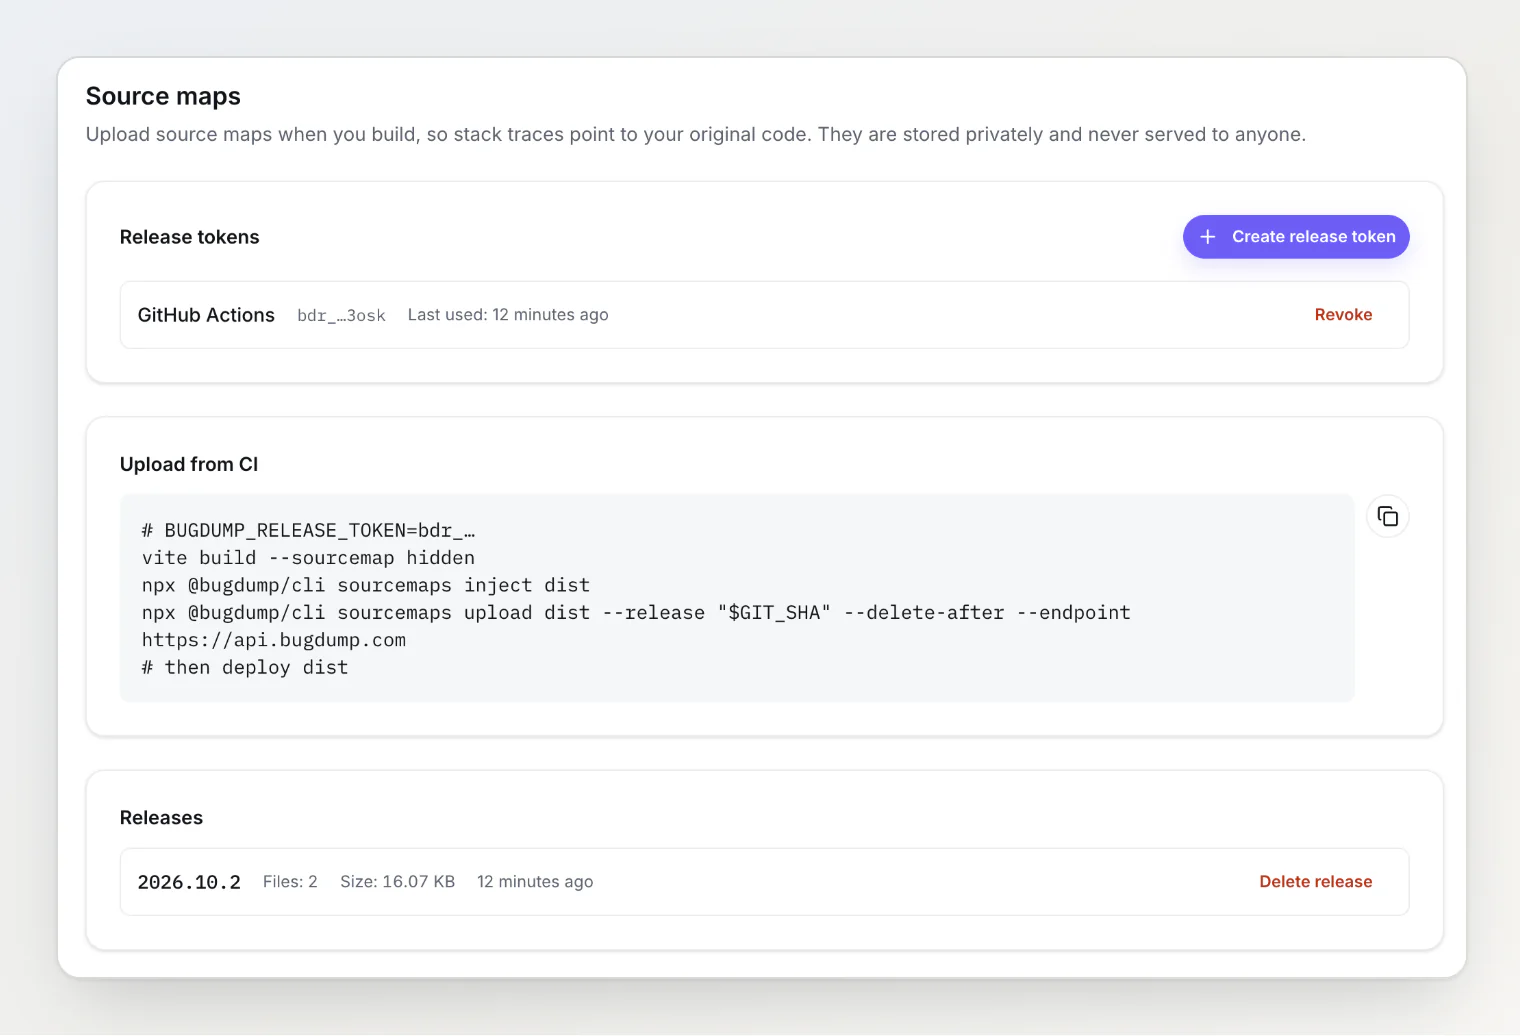The image size is (1520, 1036).
Task: Click the https://api.bugdump.com endpoint text
Action: (274, 640)
